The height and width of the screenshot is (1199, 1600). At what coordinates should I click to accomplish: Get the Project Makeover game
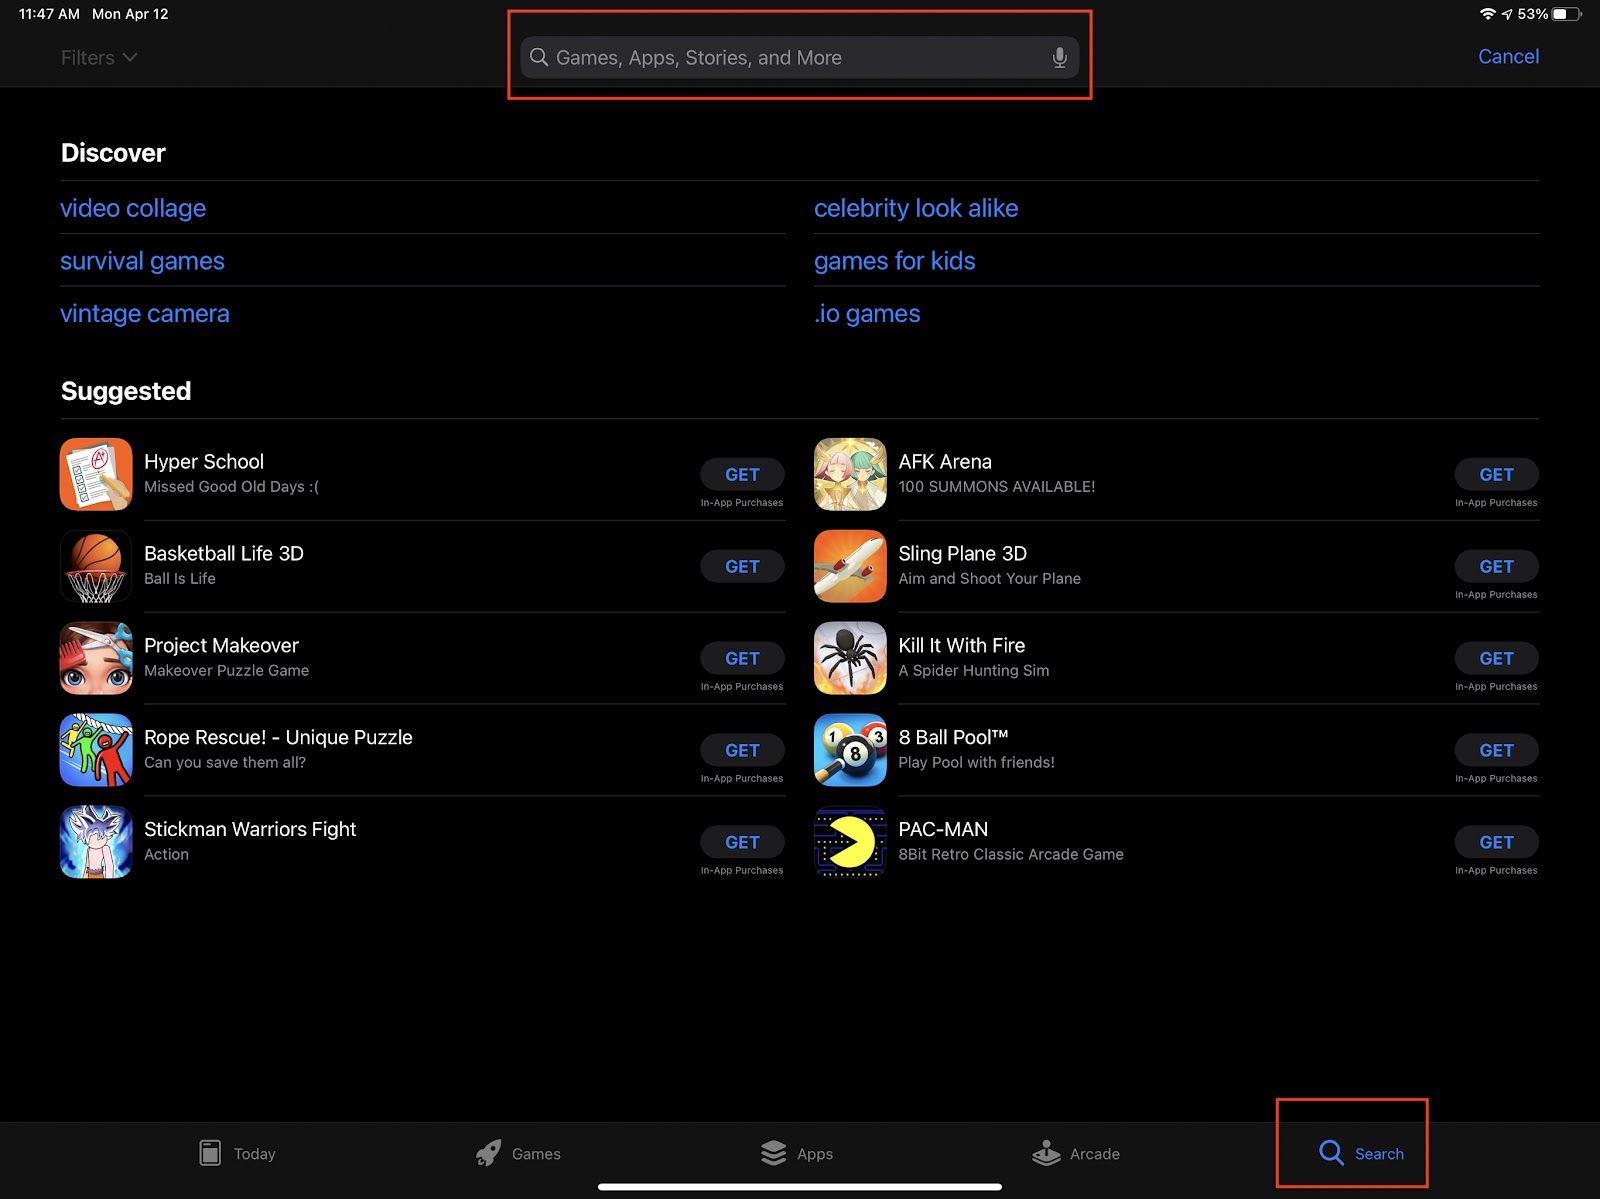point(742,659)
